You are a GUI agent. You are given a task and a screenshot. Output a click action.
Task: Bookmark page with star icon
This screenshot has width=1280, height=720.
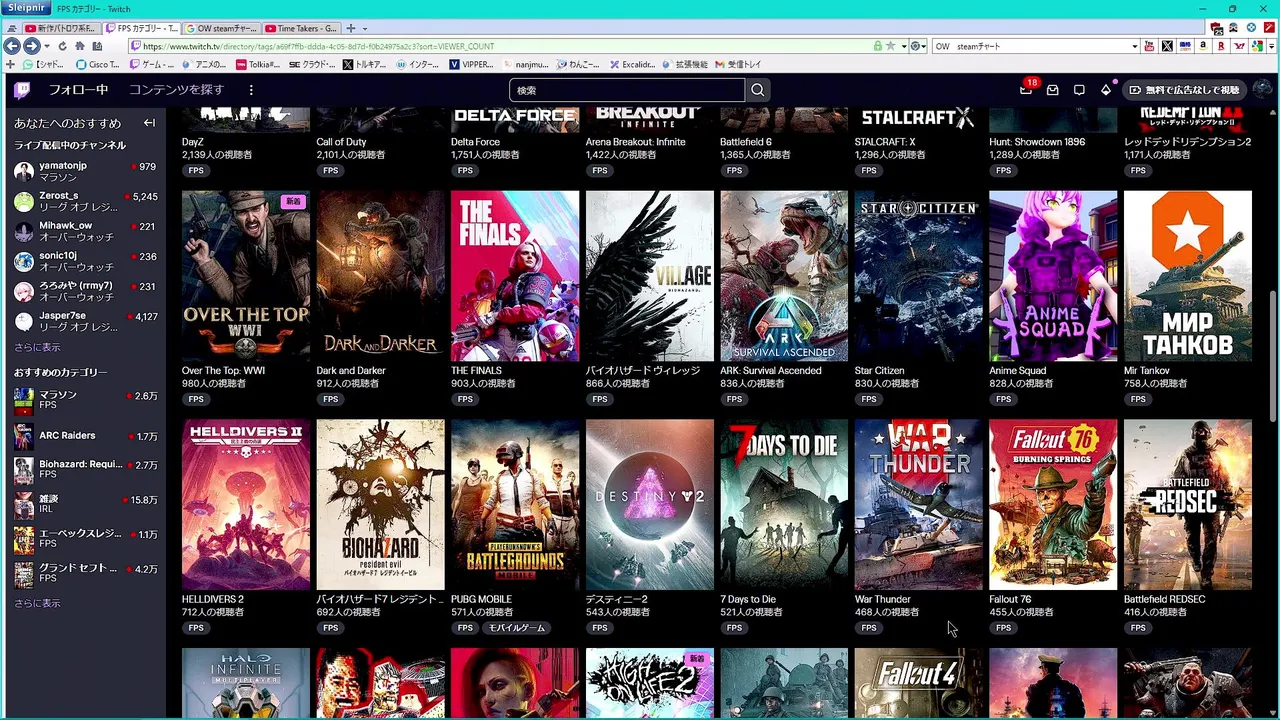point(890,46)
